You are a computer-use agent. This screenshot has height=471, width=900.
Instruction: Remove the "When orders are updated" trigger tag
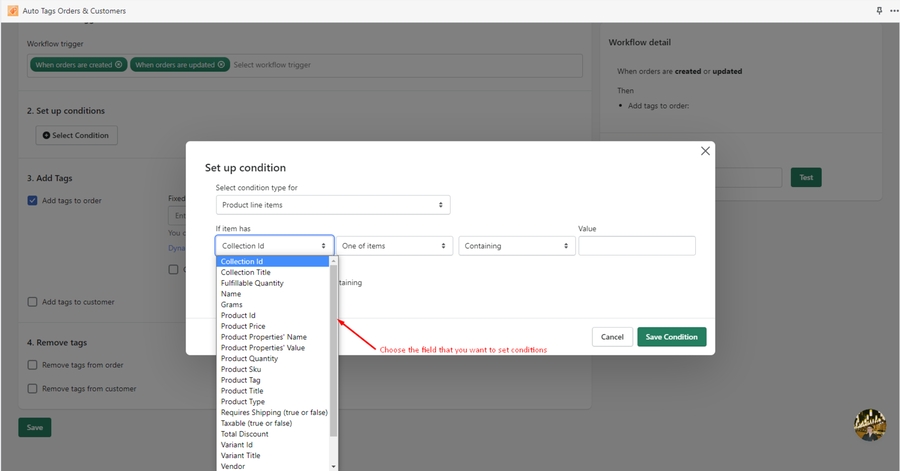click(x=222, y=65)
